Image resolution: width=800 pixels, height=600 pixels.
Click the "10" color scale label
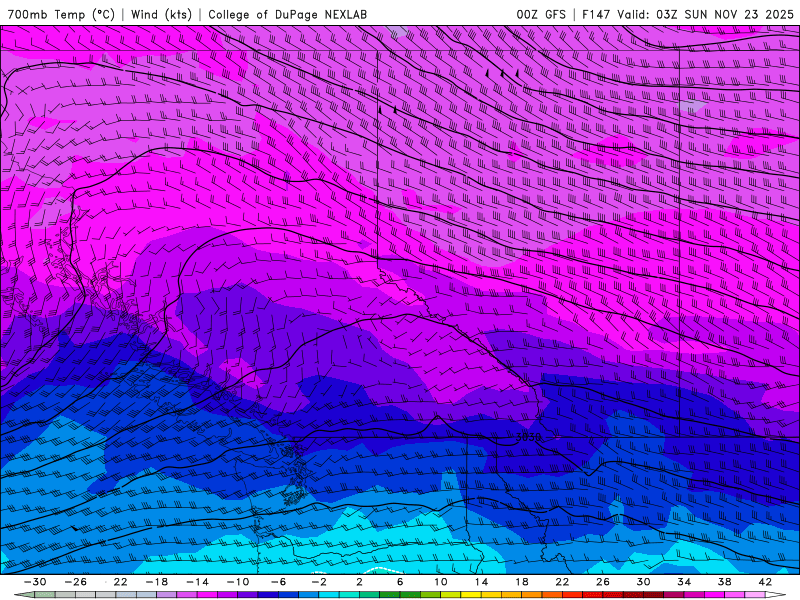click(441, 582)
